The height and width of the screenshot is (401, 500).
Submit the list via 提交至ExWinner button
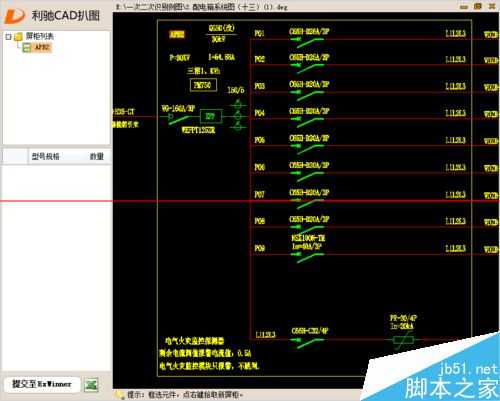point(42,384)
